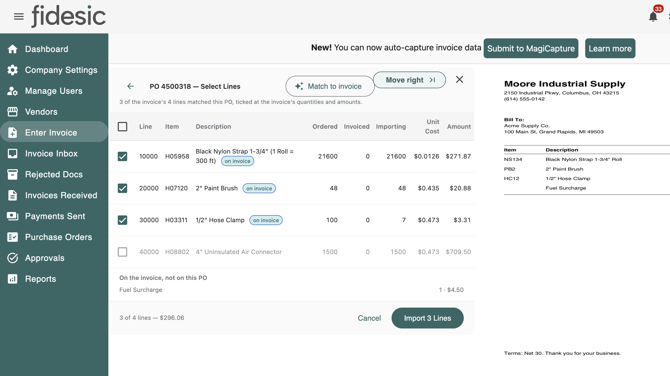Click the Payments Sent icon
Screen dimensions: 670x376
12,216
